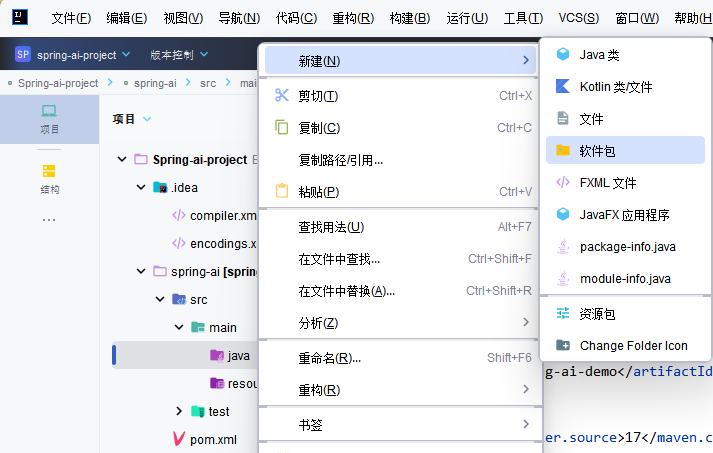The height and width of the screenshot is (453, 713).
Task: Click the 文件 document icon
Action: click(563, 118)
